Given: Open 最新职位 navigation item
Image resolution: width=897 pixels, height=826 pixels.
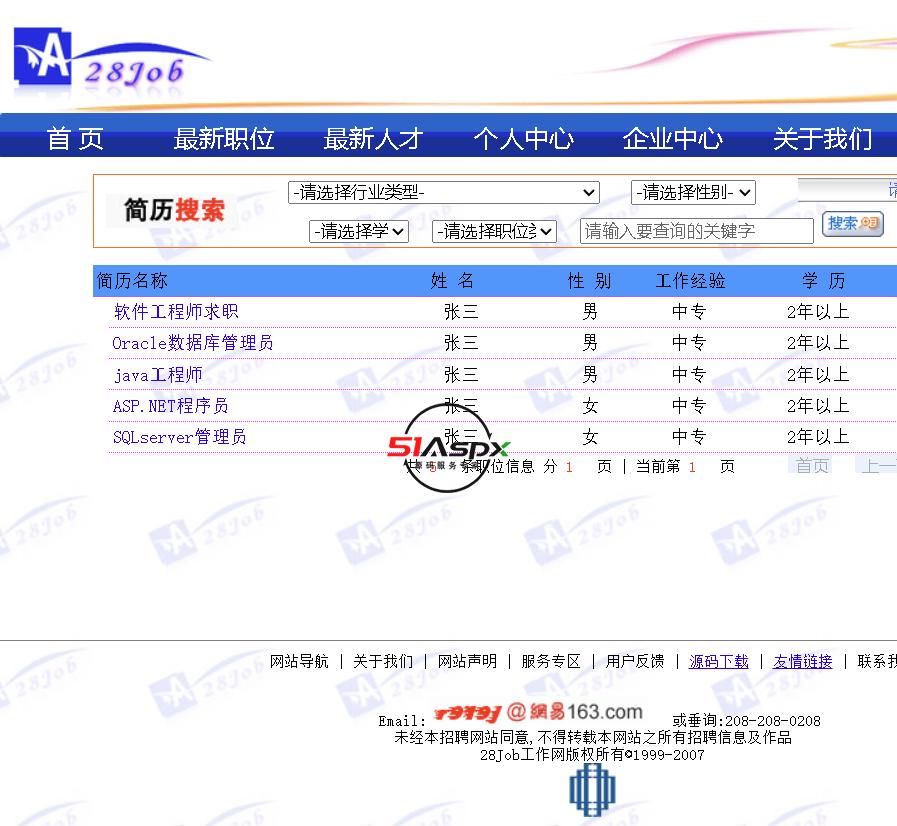Looking at the screenshot, I should tap(224, 138).
